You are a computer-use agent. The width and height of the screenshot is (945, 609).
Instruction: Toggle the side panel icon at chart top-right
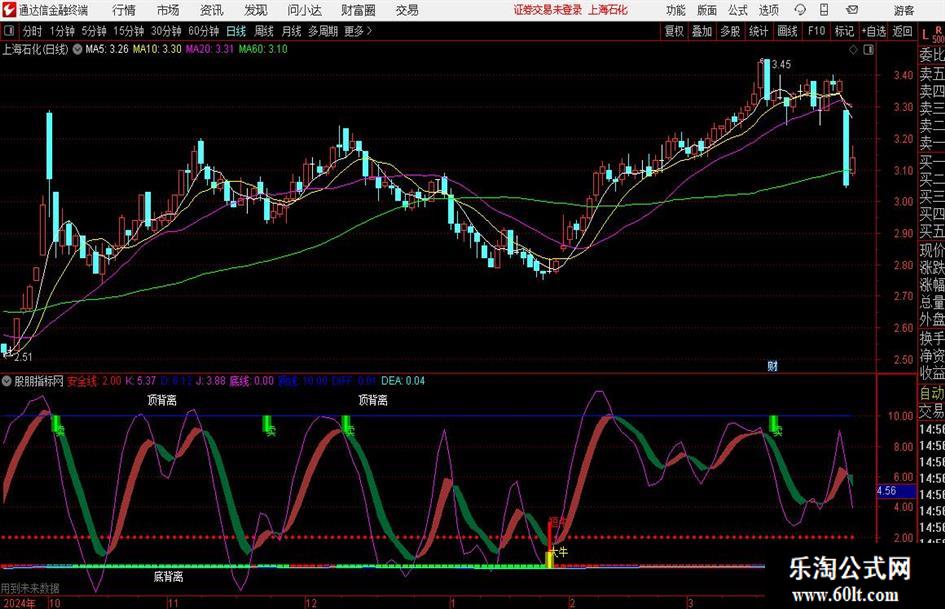click(x=868, y=50)
